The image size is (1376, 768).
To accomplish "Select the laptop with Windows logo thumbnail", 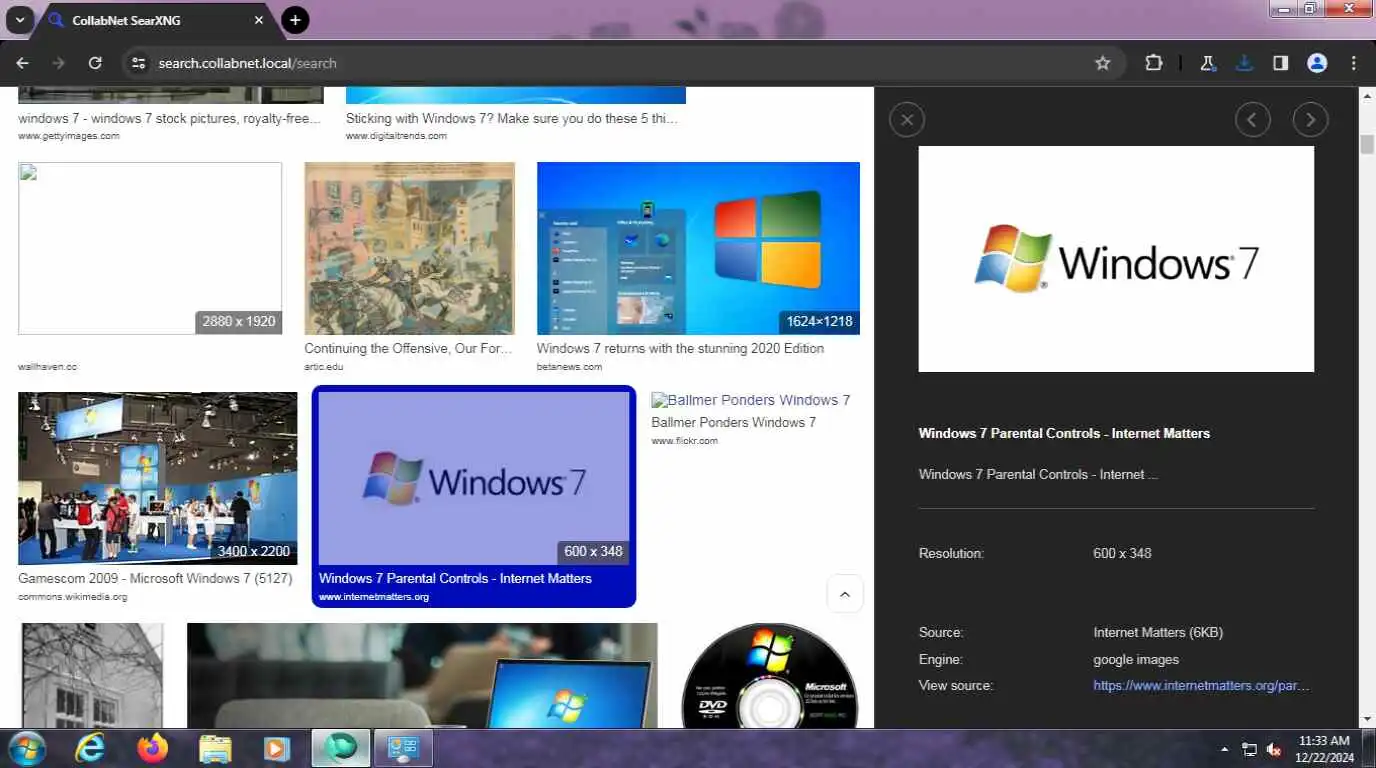I will 422,676.
